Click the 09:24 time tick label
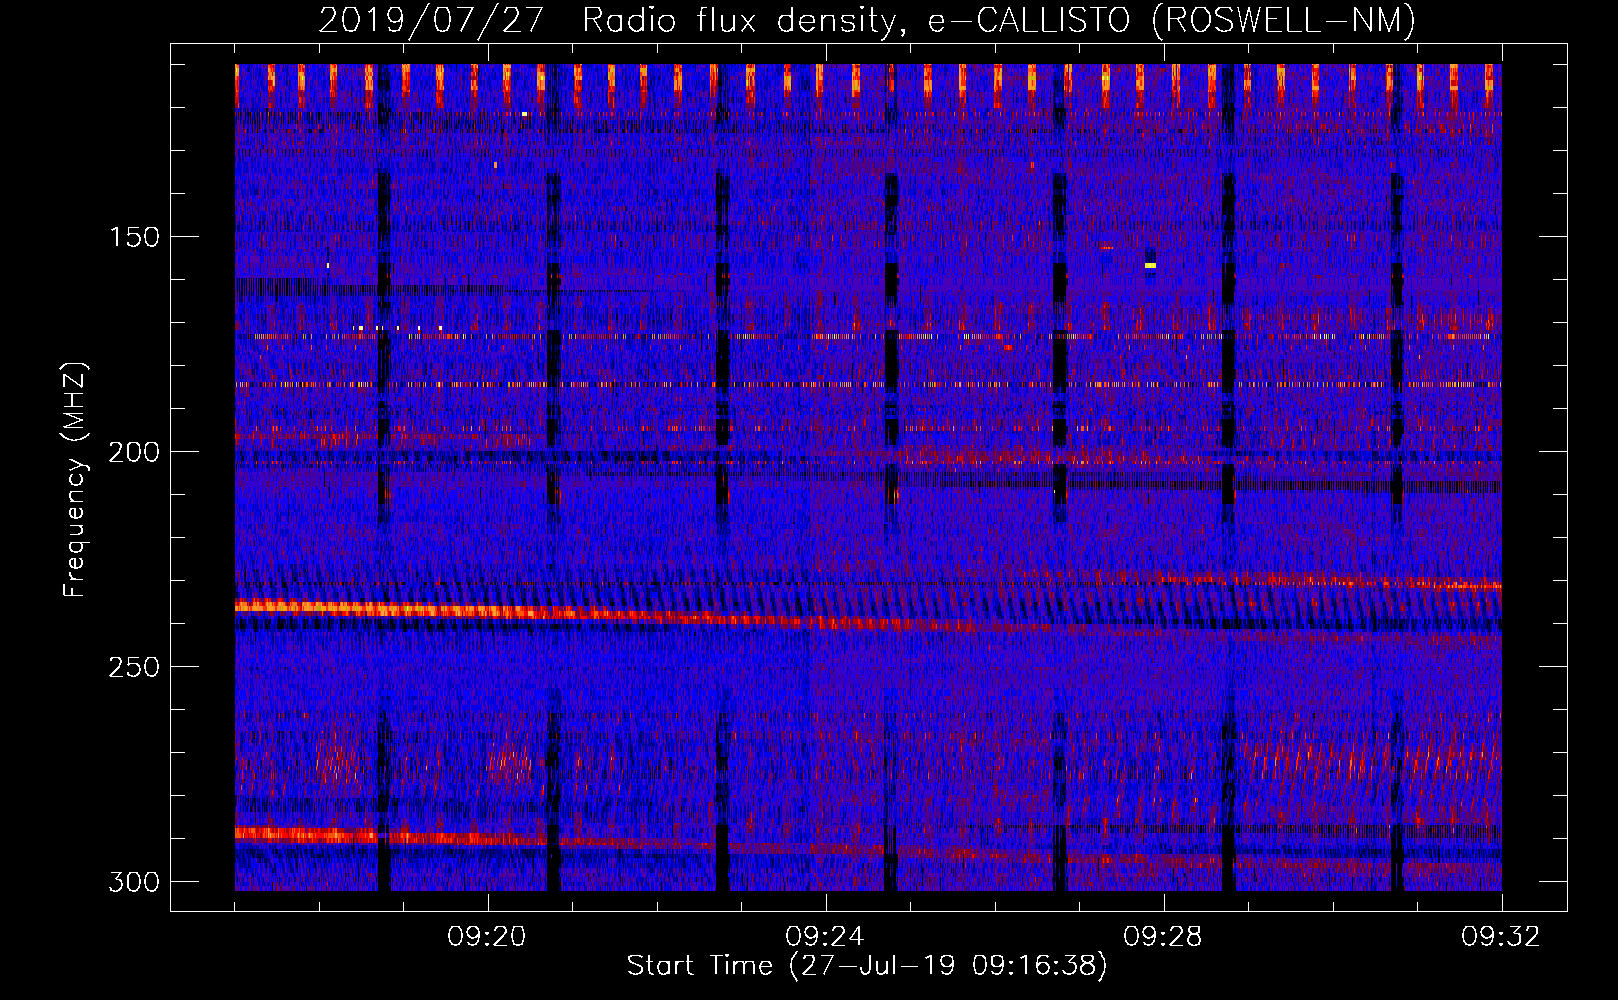Viewport: 1618px width, 1000px height. pos(825,937)
